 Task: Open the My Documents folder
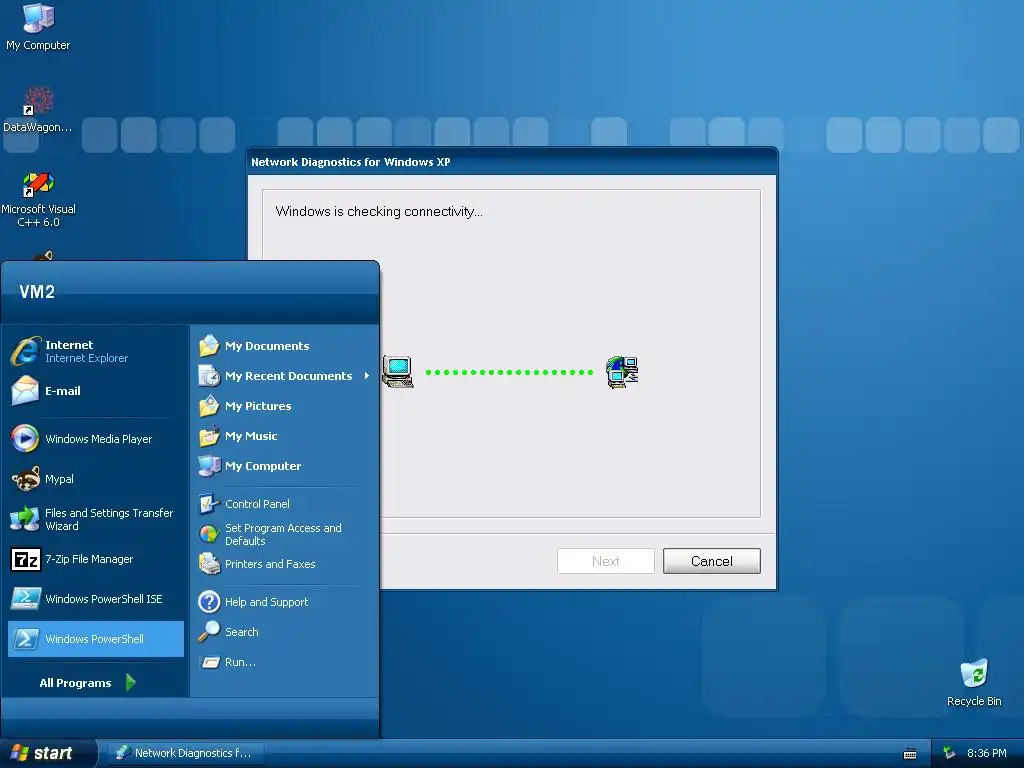284,345
